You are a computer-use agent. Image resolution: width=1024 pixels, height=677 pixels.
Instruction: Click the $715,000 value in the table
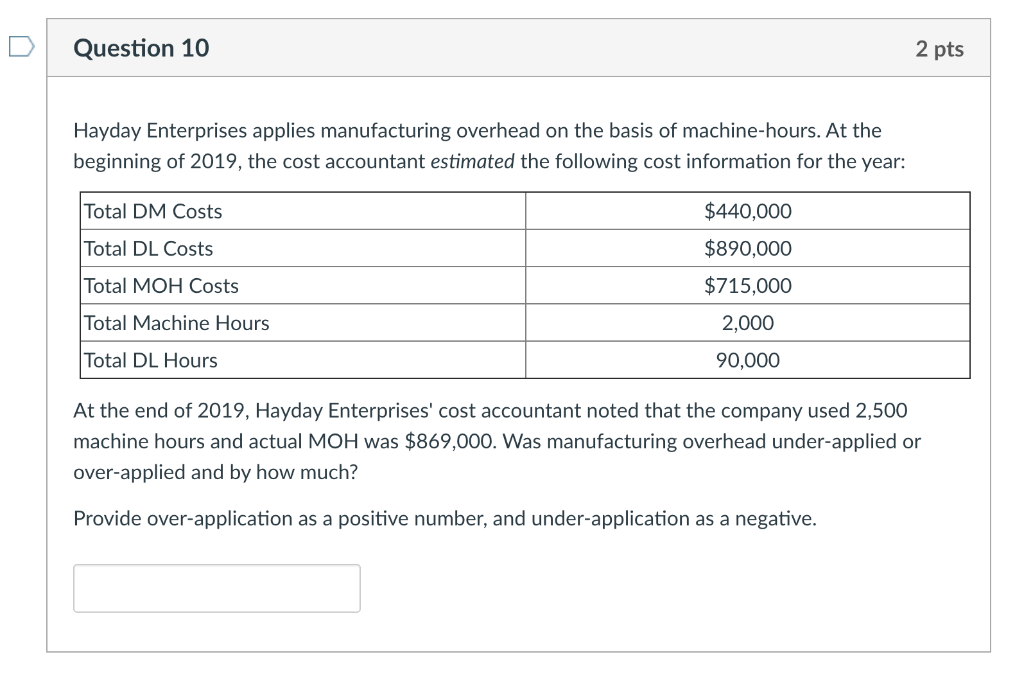748,285
